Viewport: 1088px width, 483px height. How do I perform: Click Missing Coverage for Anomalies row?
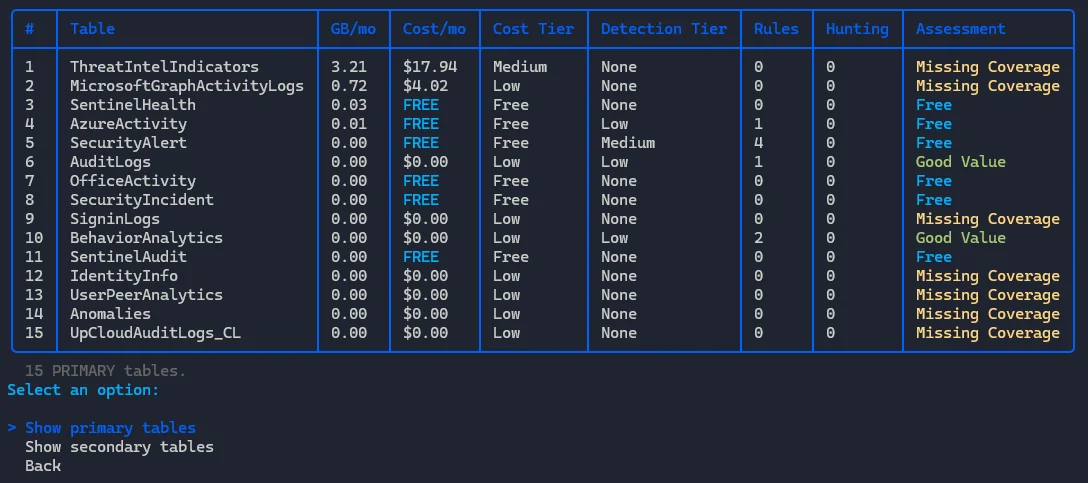coord(987,314)
